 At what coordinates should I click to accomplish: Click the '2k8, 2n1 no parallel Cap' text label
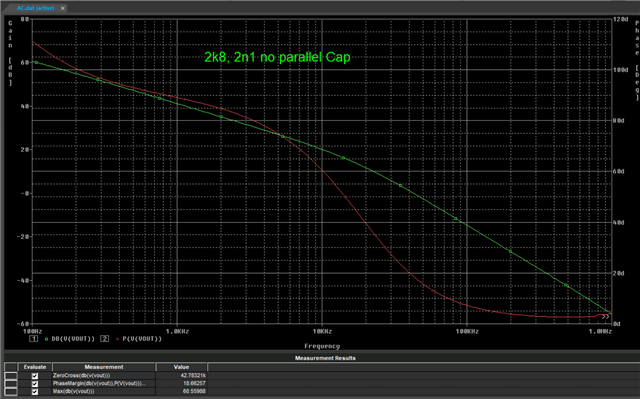pyautogui.click(x=277, y=57)
